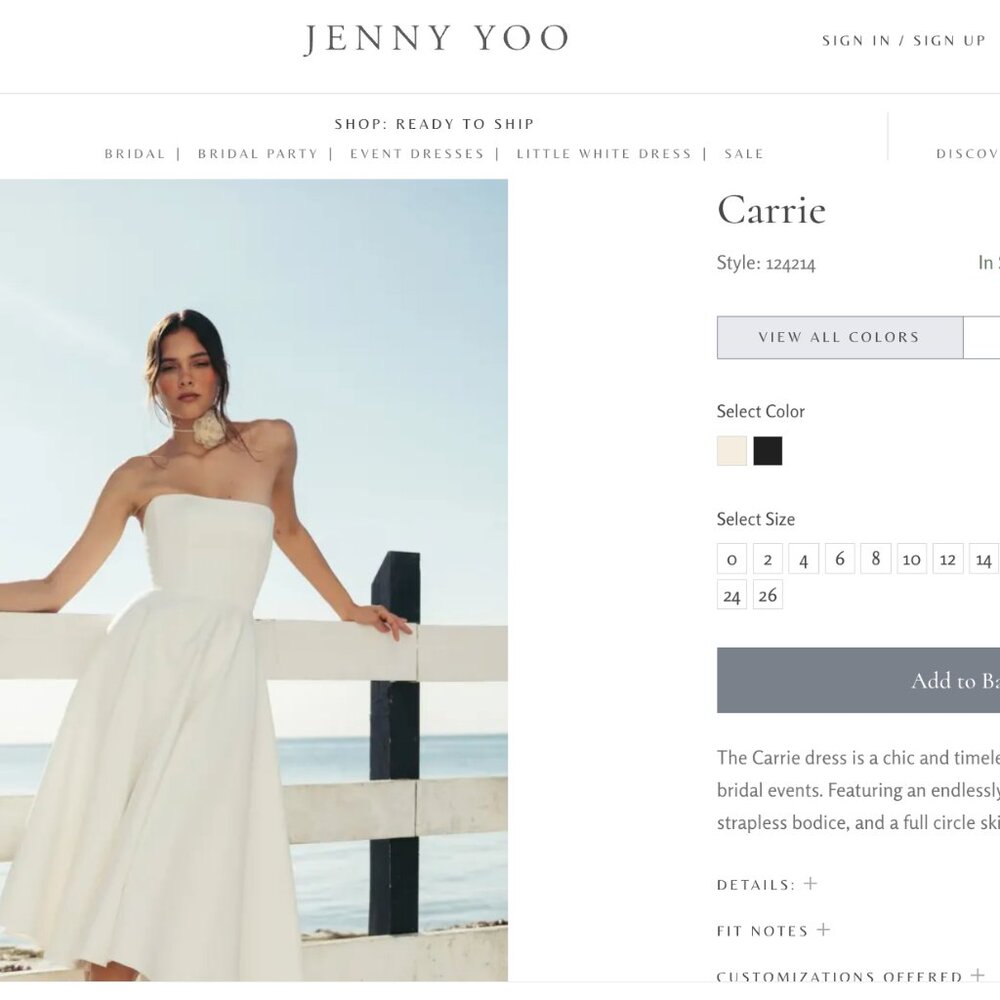
Task: Open the SALE section
Action: coord(743,153)
